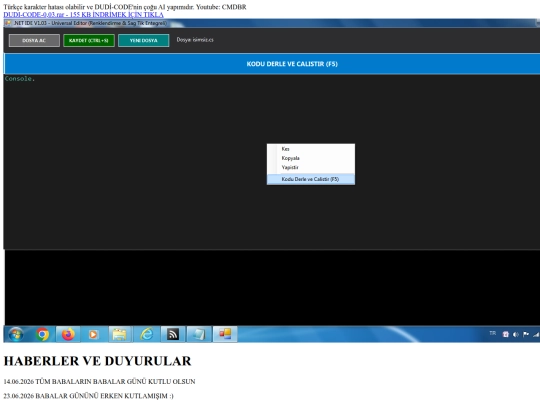Click the black output console pane
This screenshot has width=540, height=405.
point(272,288)
